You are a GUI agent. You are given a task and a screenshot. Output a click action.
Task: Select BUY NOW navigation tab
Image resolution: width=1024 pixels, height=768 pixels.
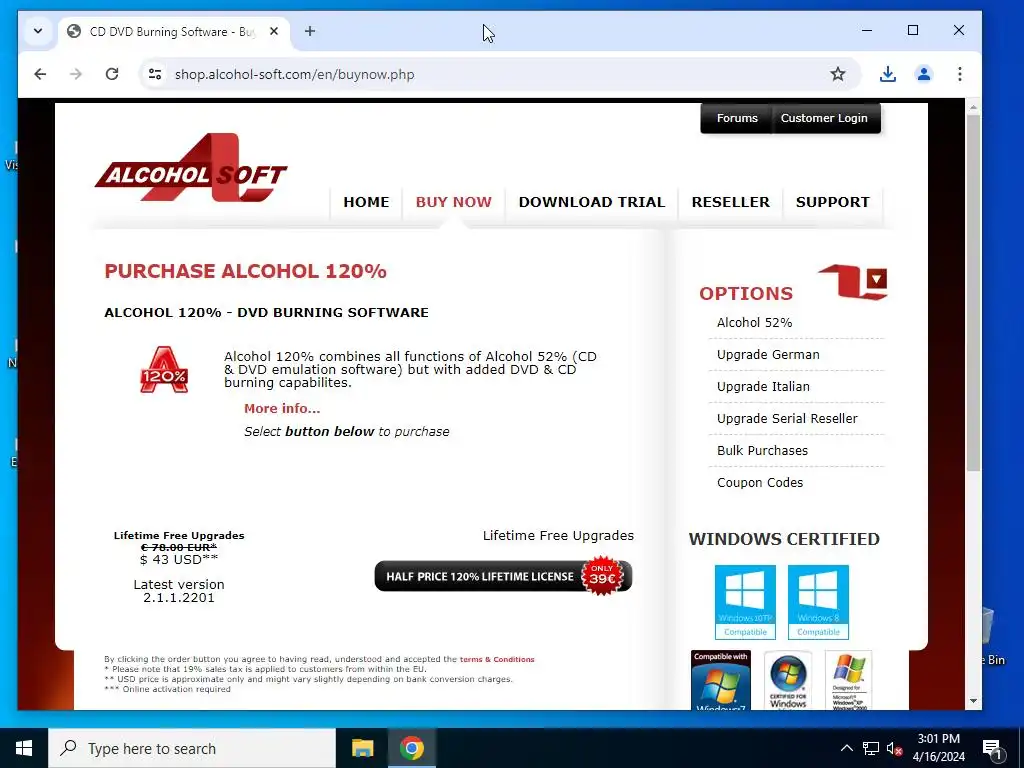point(454,202)
